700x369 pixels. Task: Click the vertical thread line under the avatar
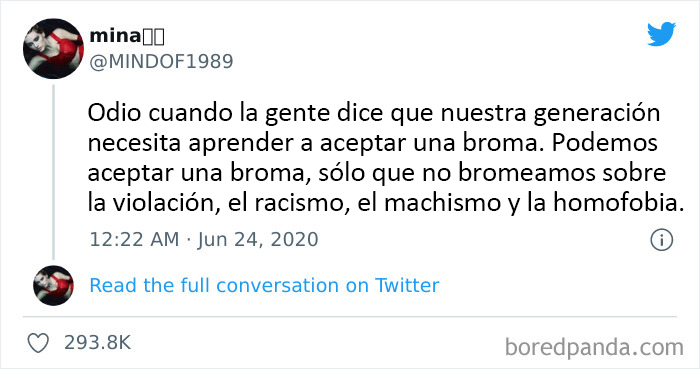[54, 172]
